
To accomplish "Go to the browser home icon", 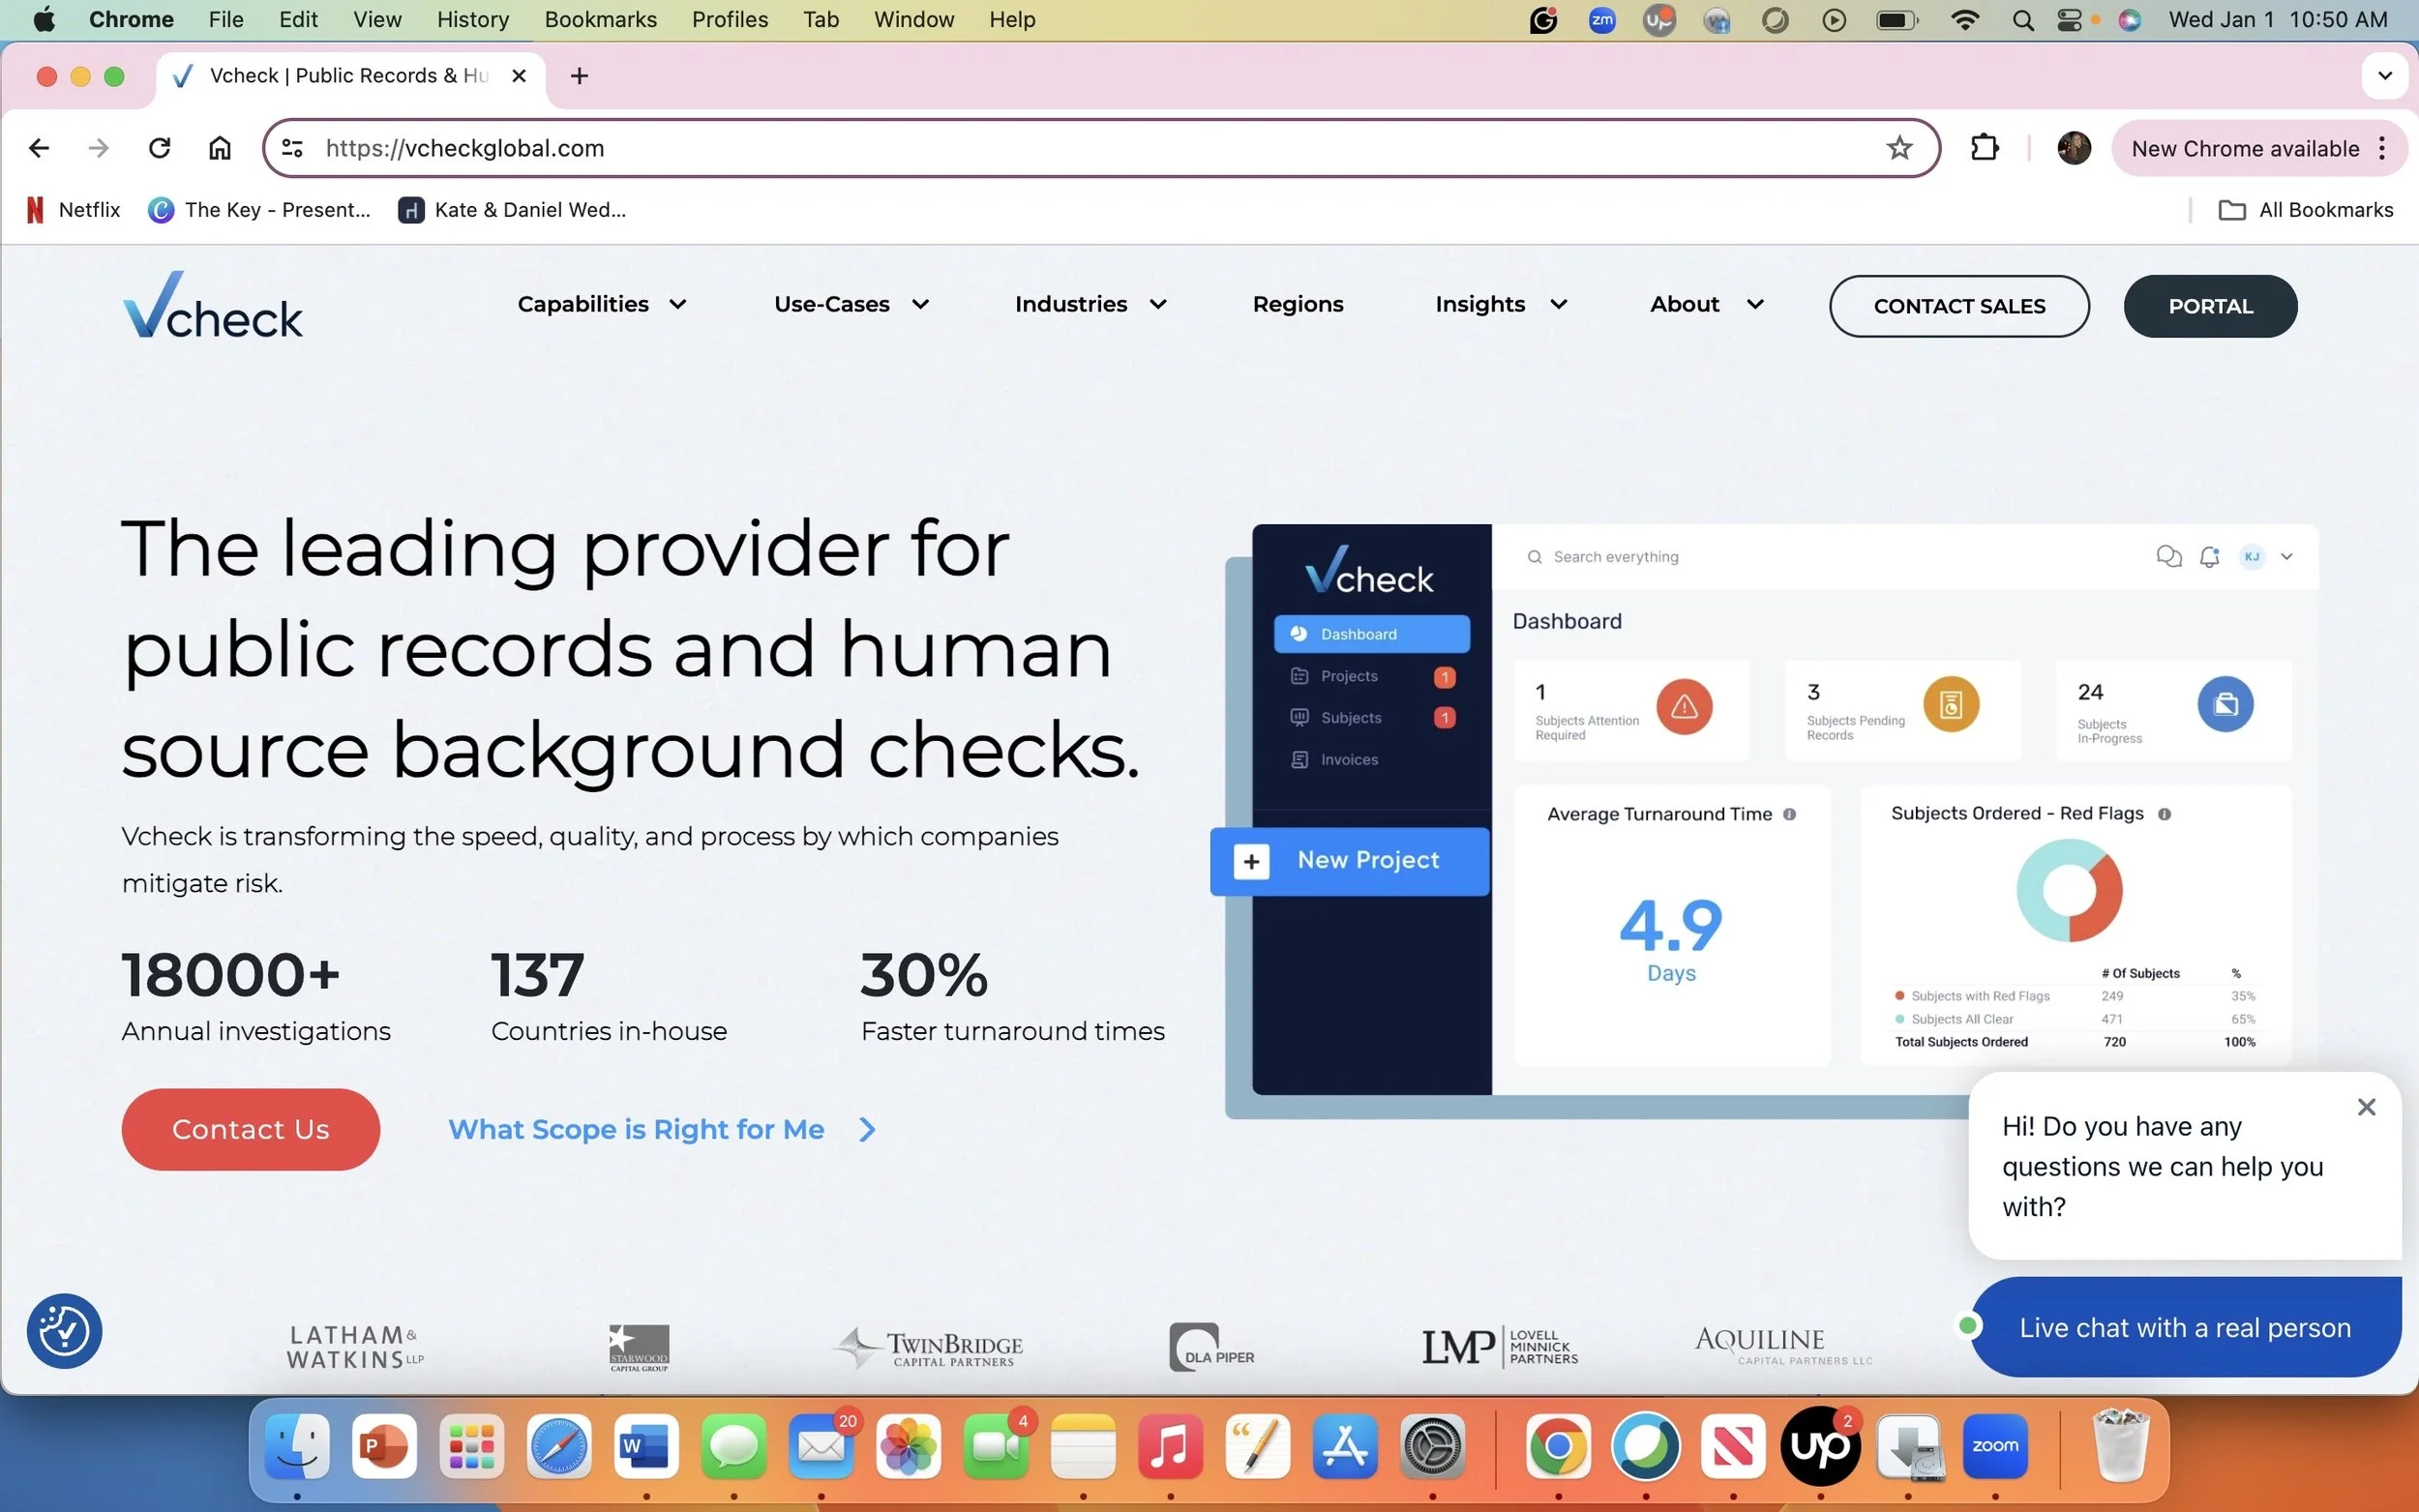I will coord(219,148).
